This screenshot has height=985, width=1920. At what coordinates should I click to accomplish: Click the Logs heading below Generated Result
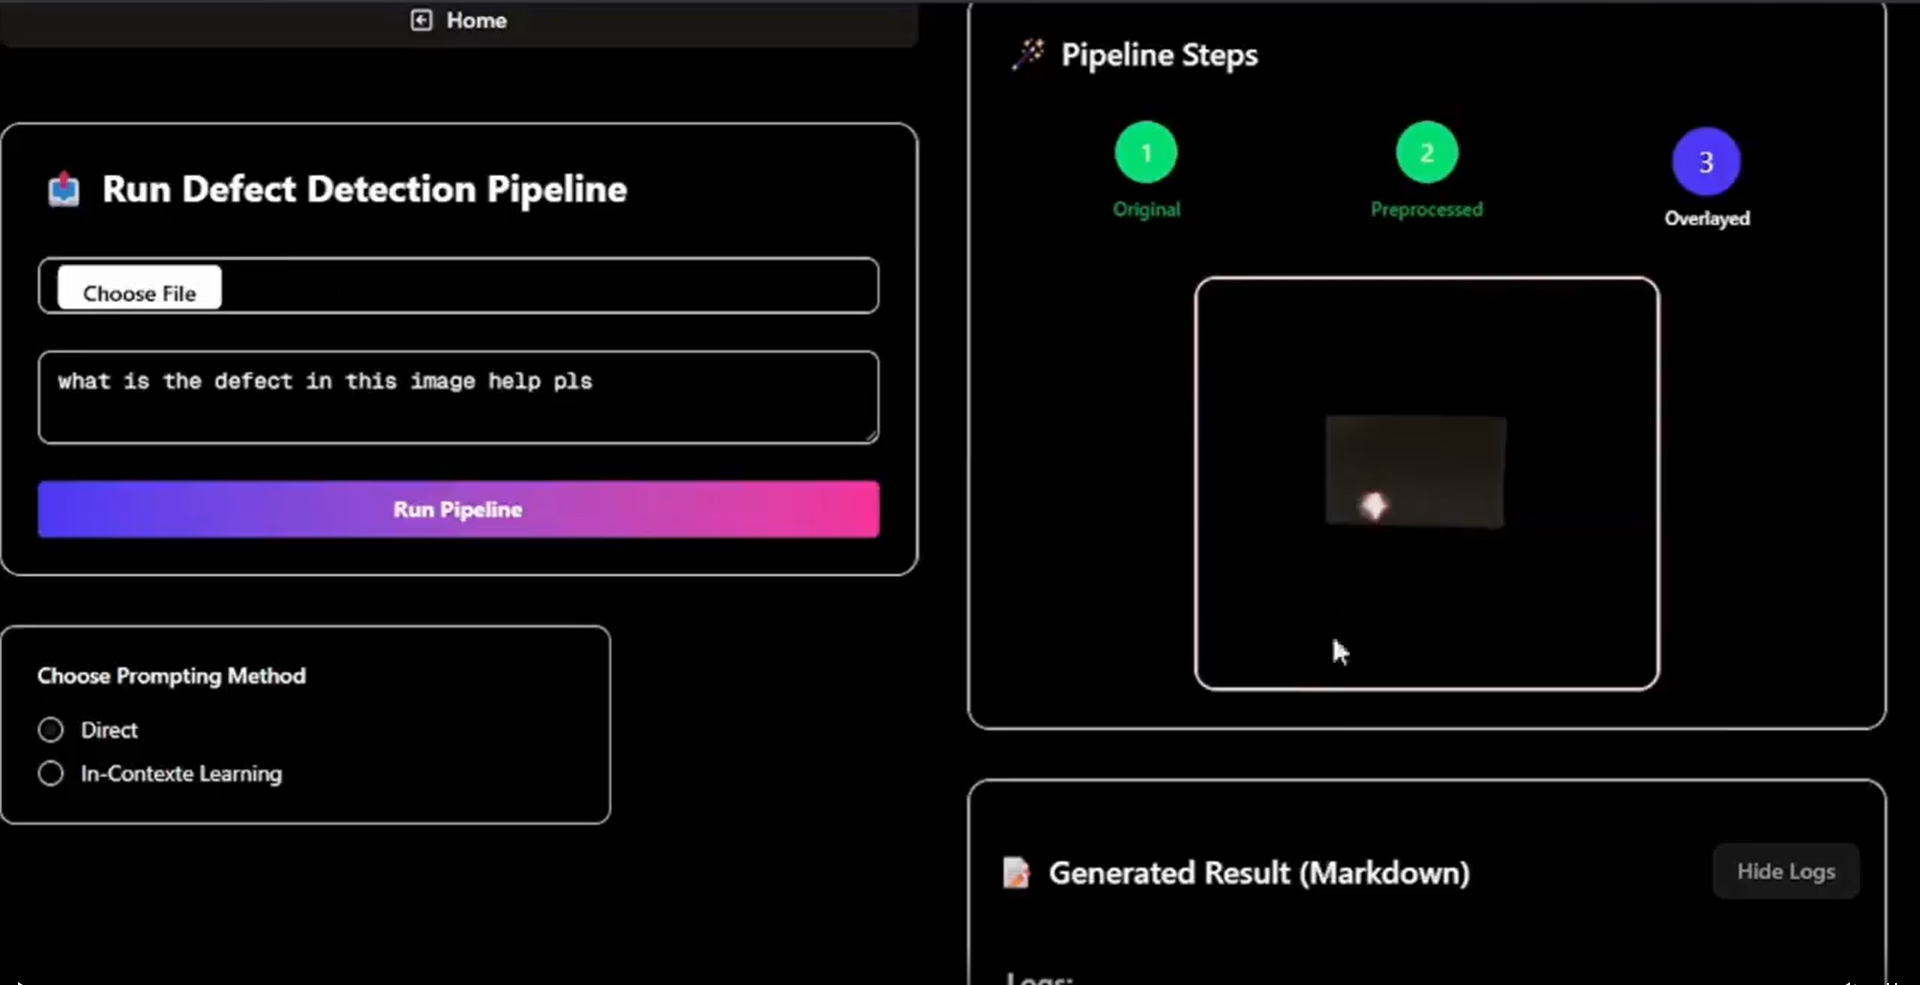1037,976
